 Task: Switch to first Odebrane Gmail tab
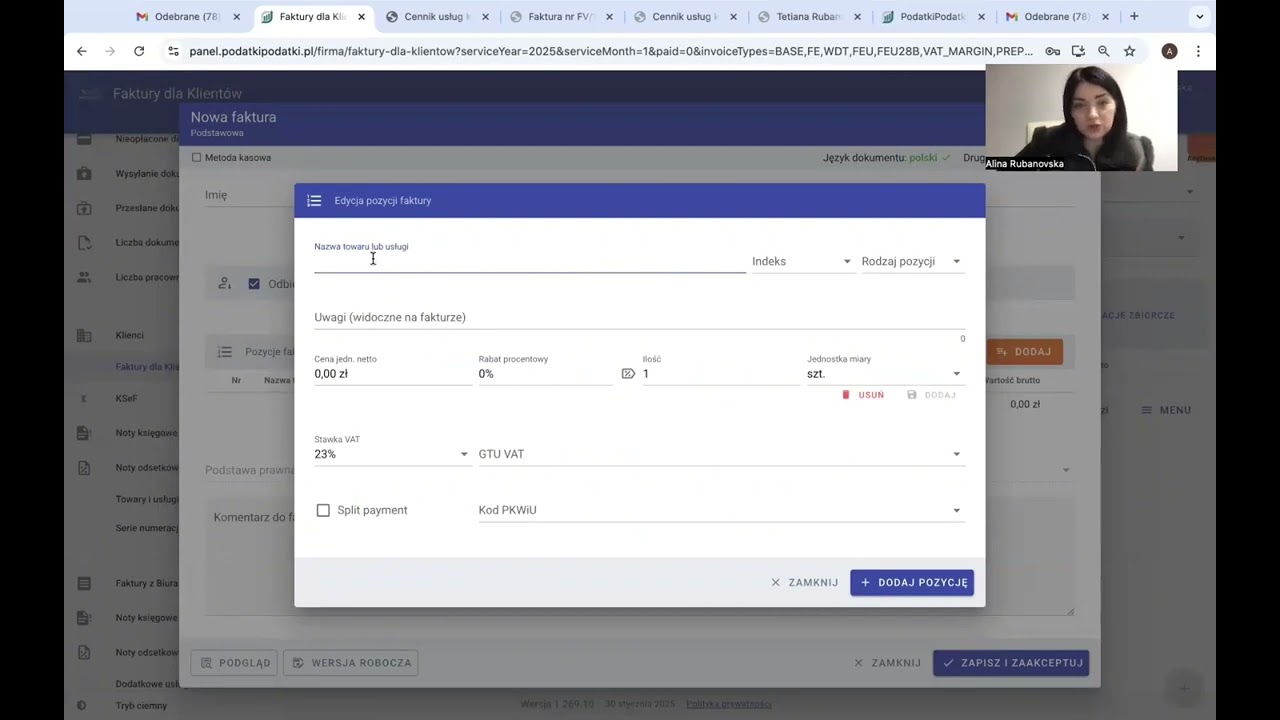[187, 17]
